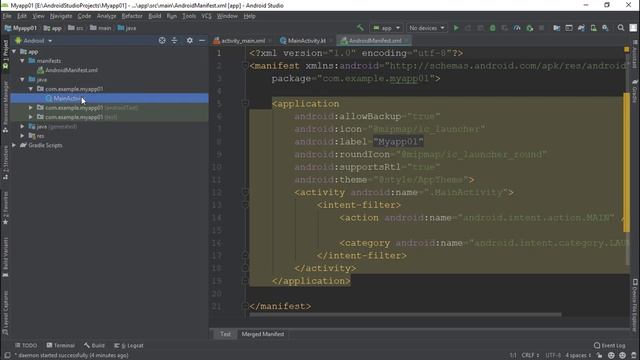Open the VCS menu

point(206,16)
